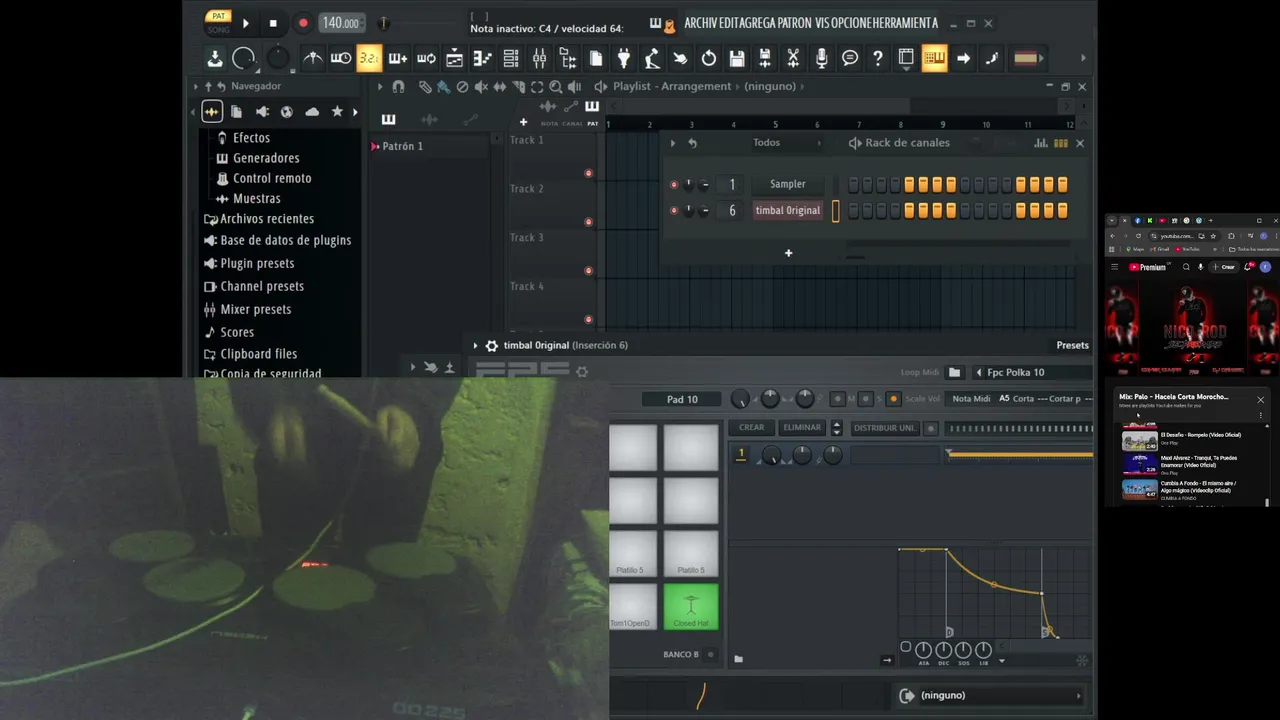This screenshot has width=1280, height=720.
Task: Toggle the 3.2.1 countdown before recording
Action: [x=369, y=58]
